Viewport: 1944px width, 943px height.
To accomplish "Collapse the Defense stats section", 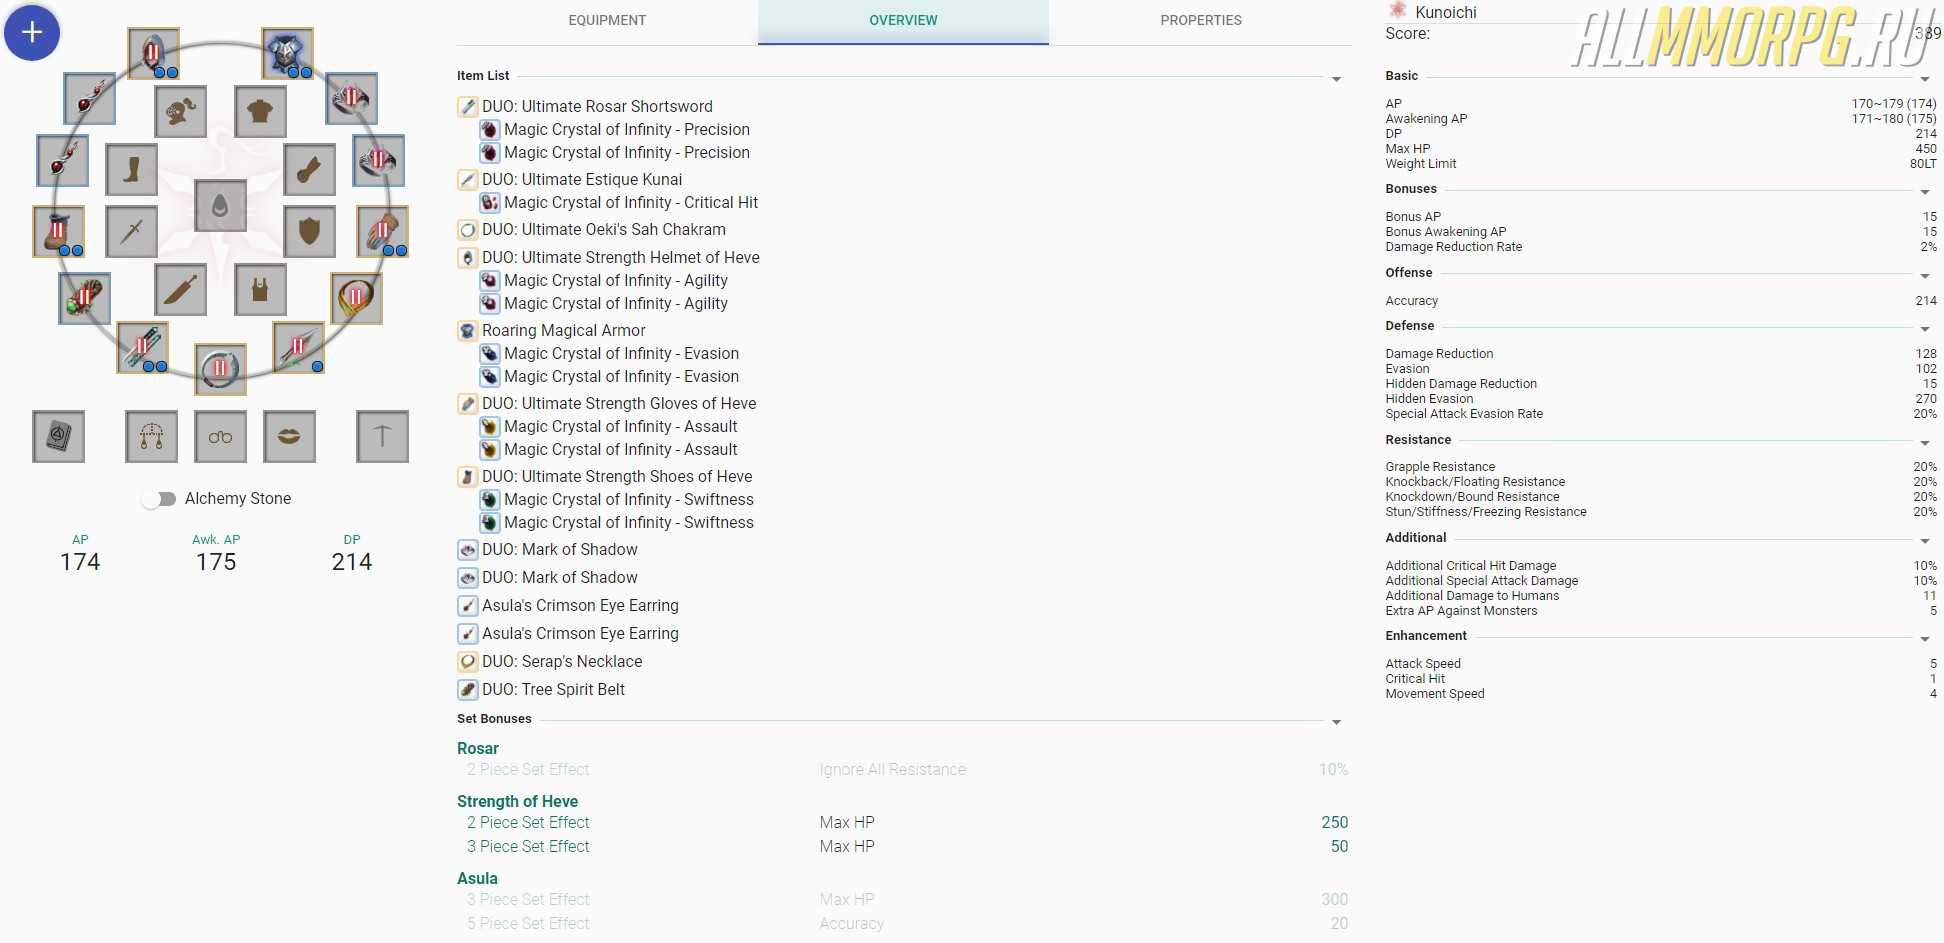I will click(x=1925, y=329).
